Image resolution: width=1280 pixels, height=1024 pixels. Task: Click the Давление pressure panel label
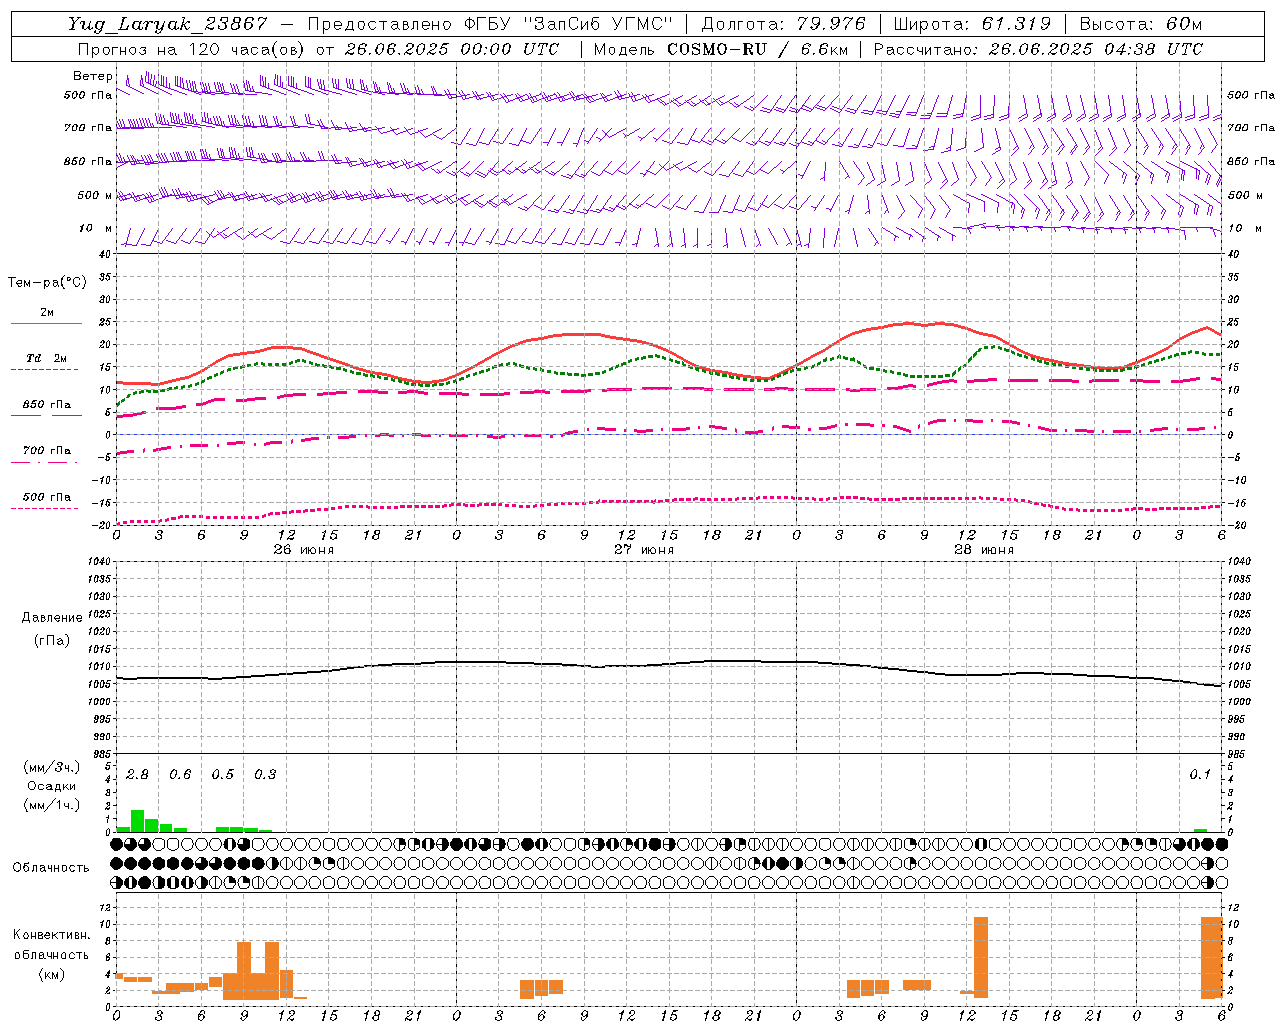tap(52, 618)
